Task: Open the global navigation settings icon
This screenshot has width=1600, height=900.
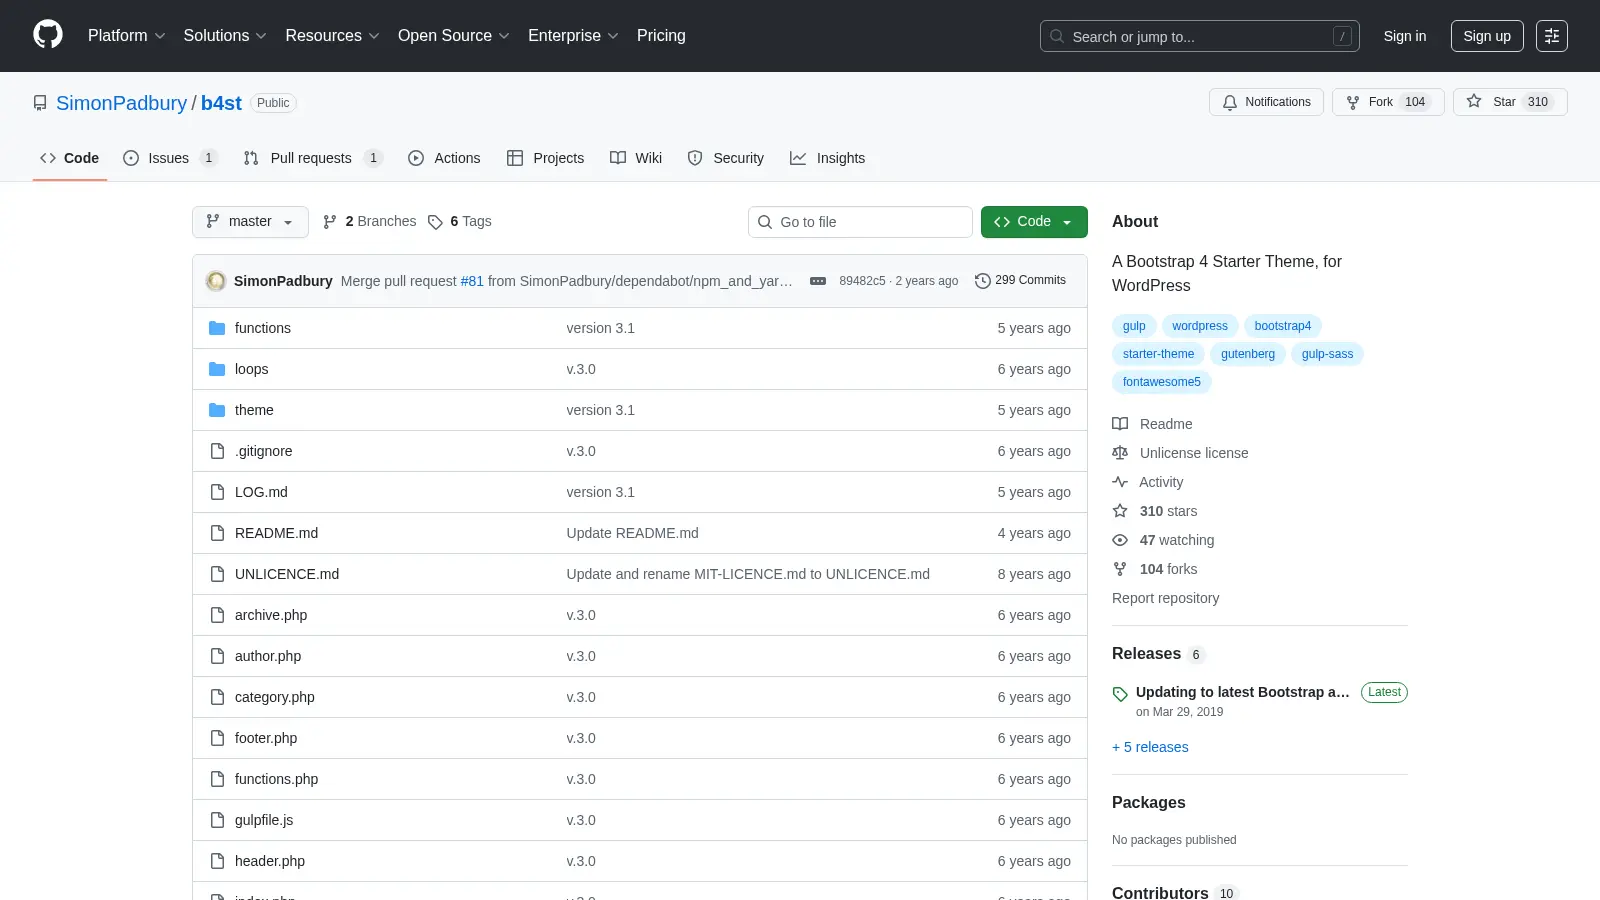Action: (1552, 36)
